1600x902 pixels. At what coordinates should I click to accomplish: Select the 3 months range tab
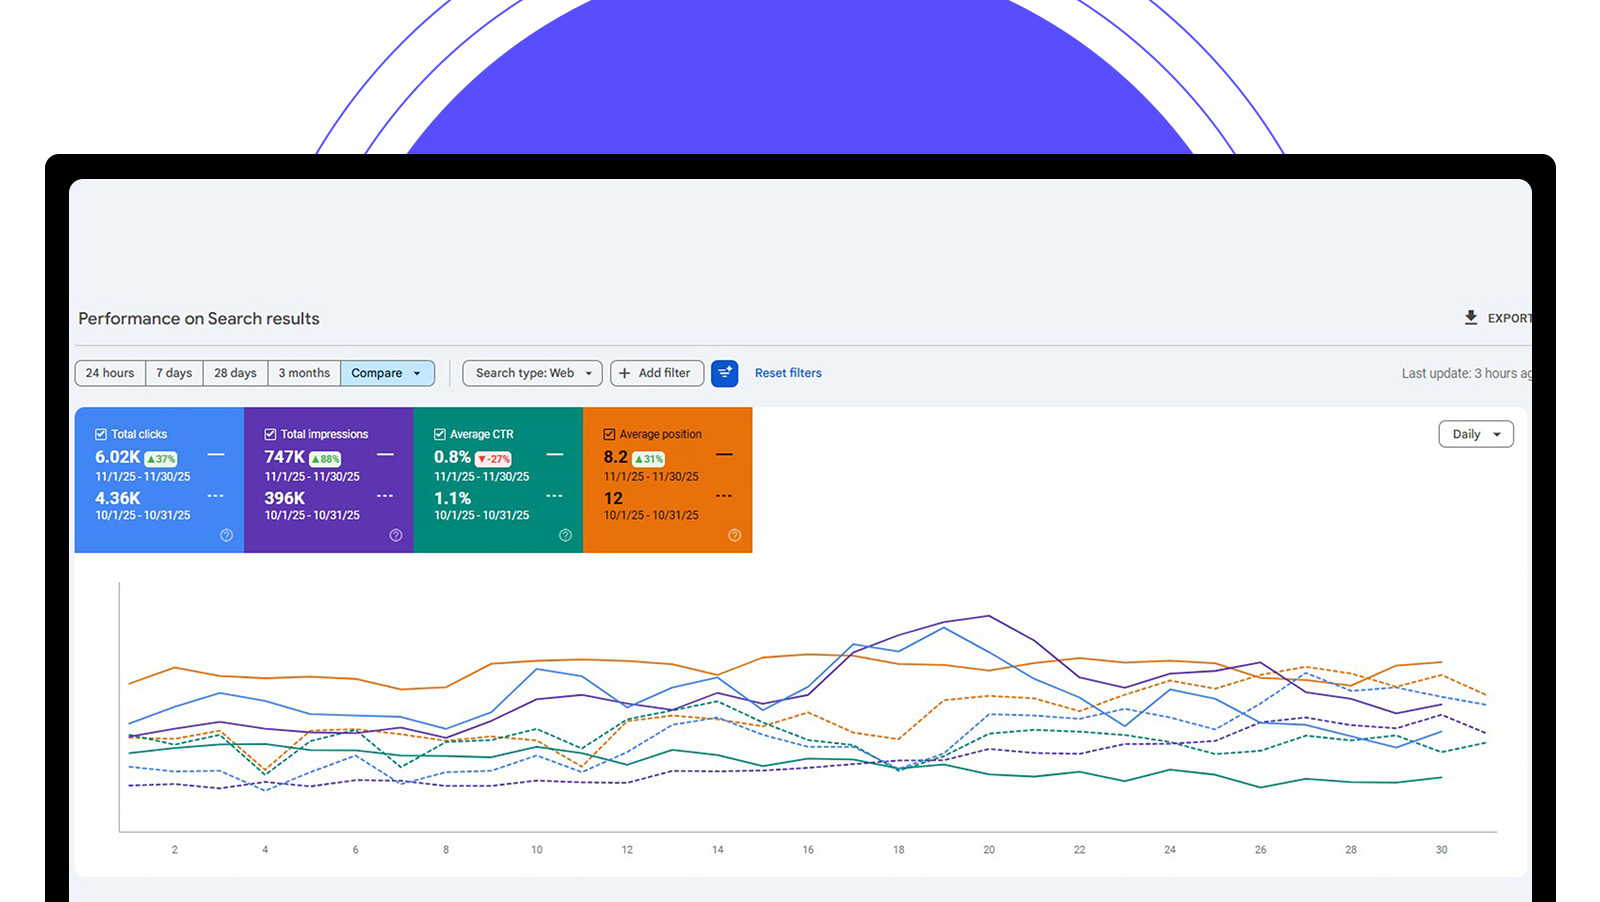click(304, 373)
